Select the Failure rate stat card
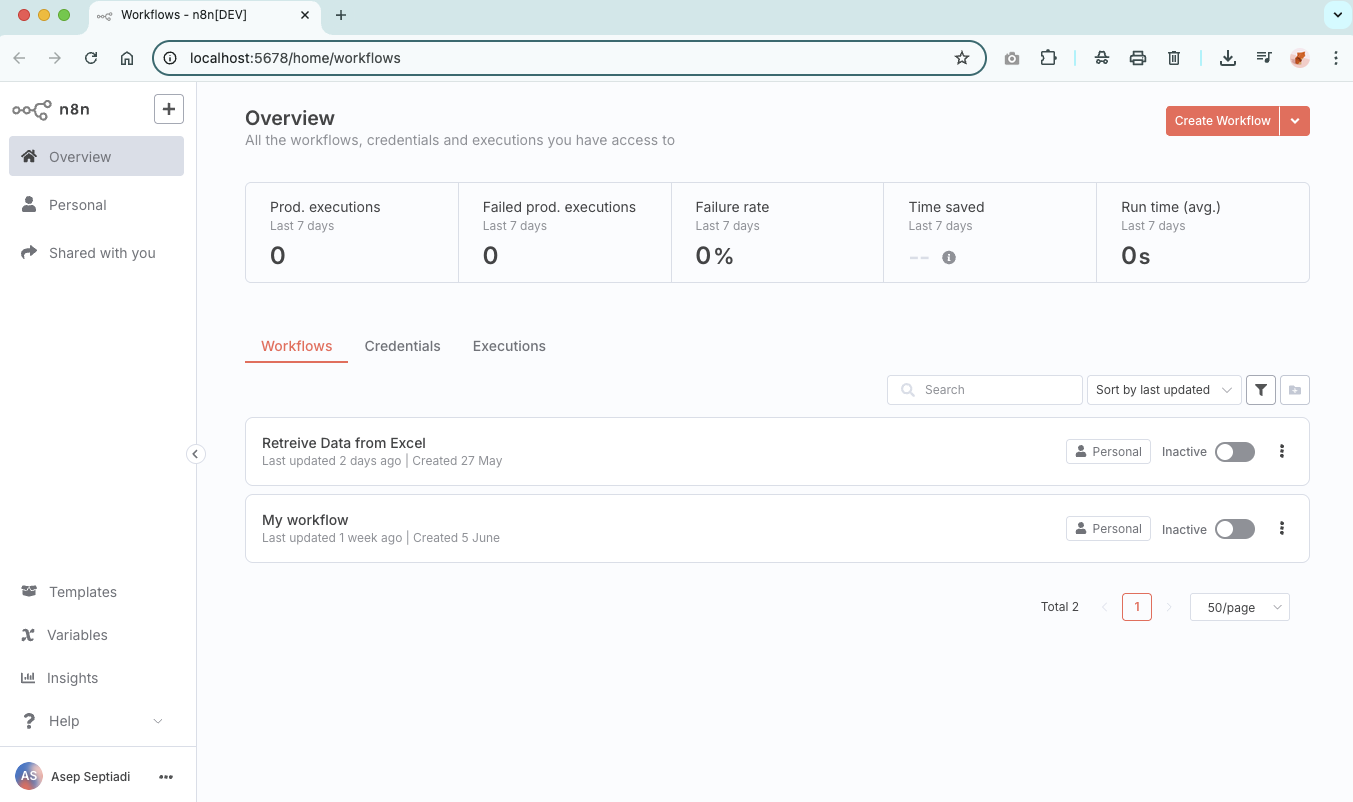 point(778,232)
